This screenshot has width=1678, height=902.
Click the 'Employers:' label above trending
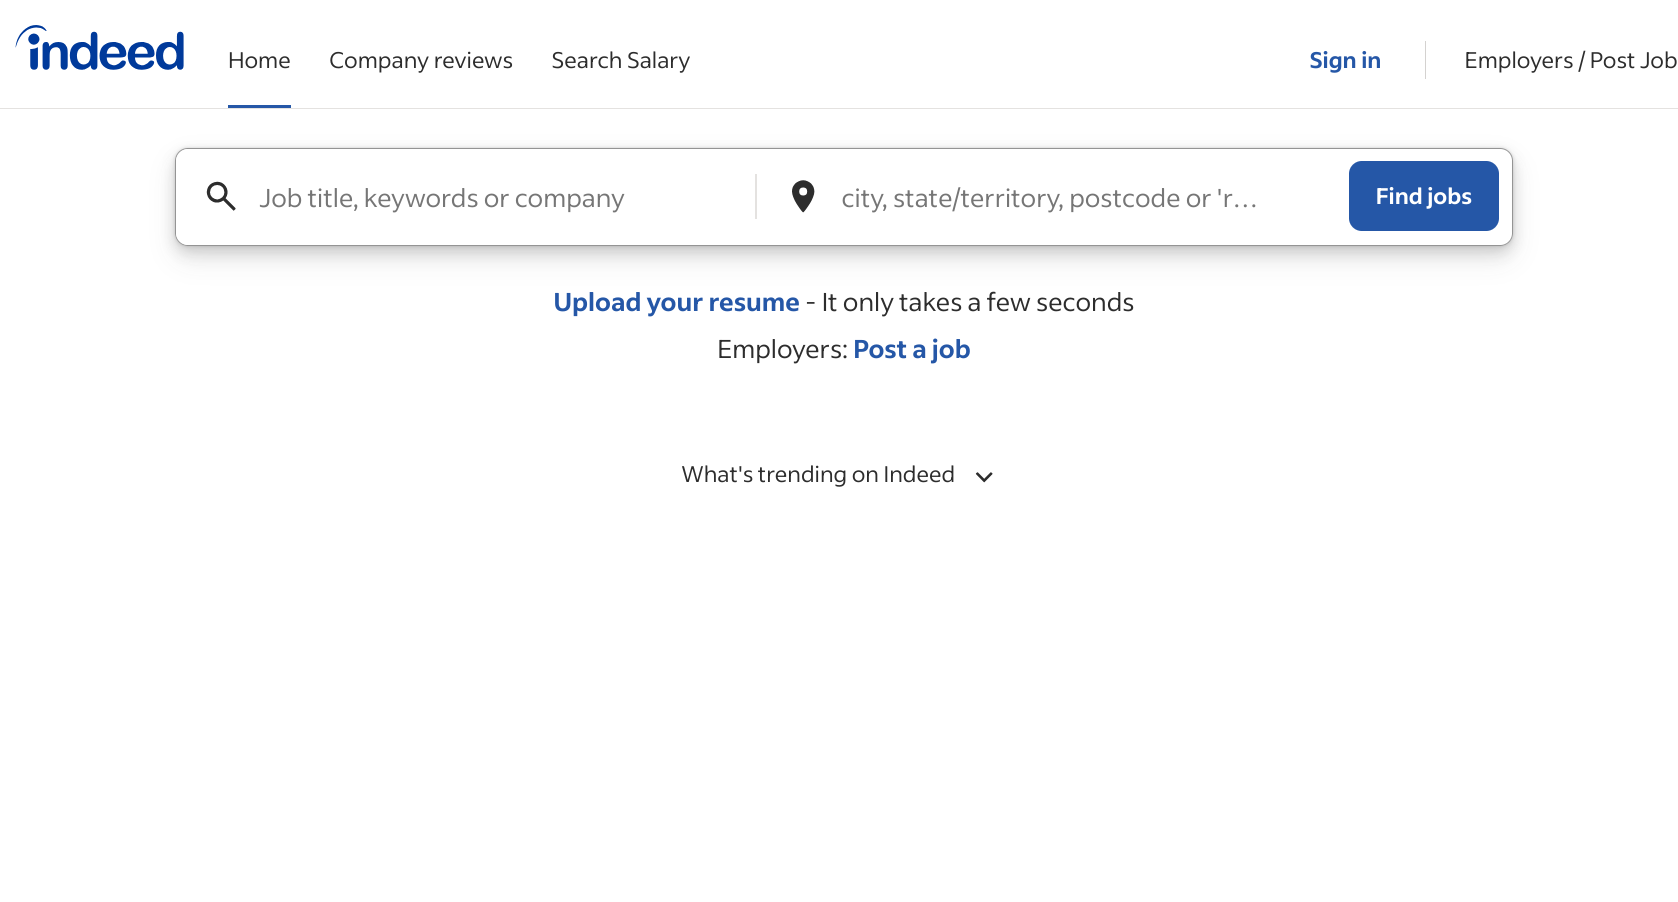pyautogui.click(x=782, y=349)
